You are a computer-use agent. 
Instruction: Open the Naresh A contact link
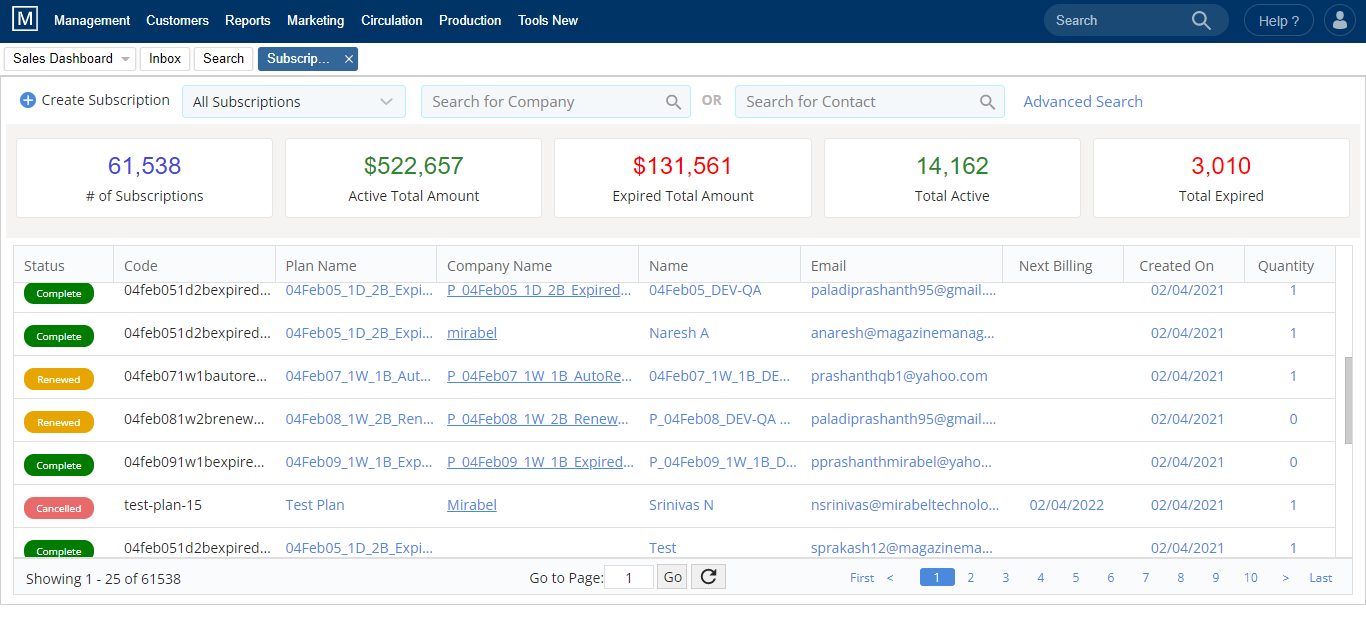(679, 333)
